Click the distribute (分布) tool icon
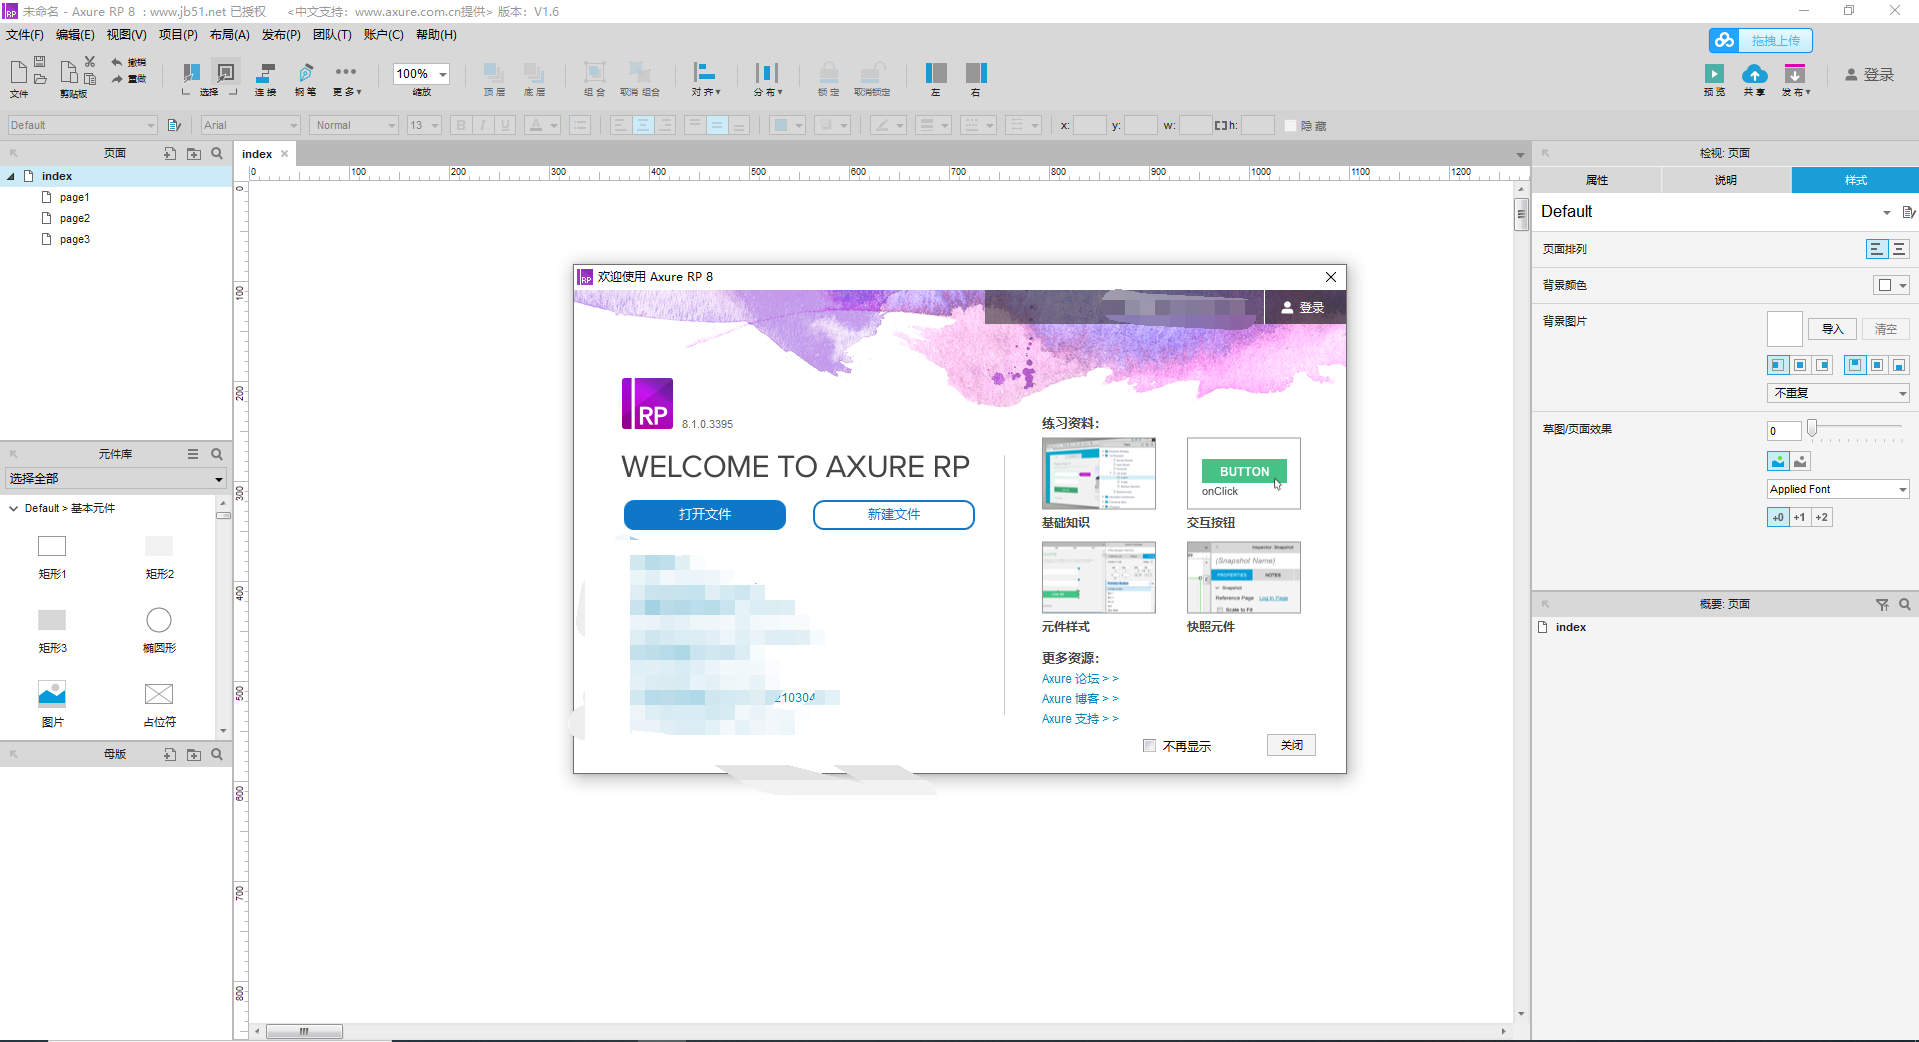Screen dimensions: 1919x1042 (767, 72)
